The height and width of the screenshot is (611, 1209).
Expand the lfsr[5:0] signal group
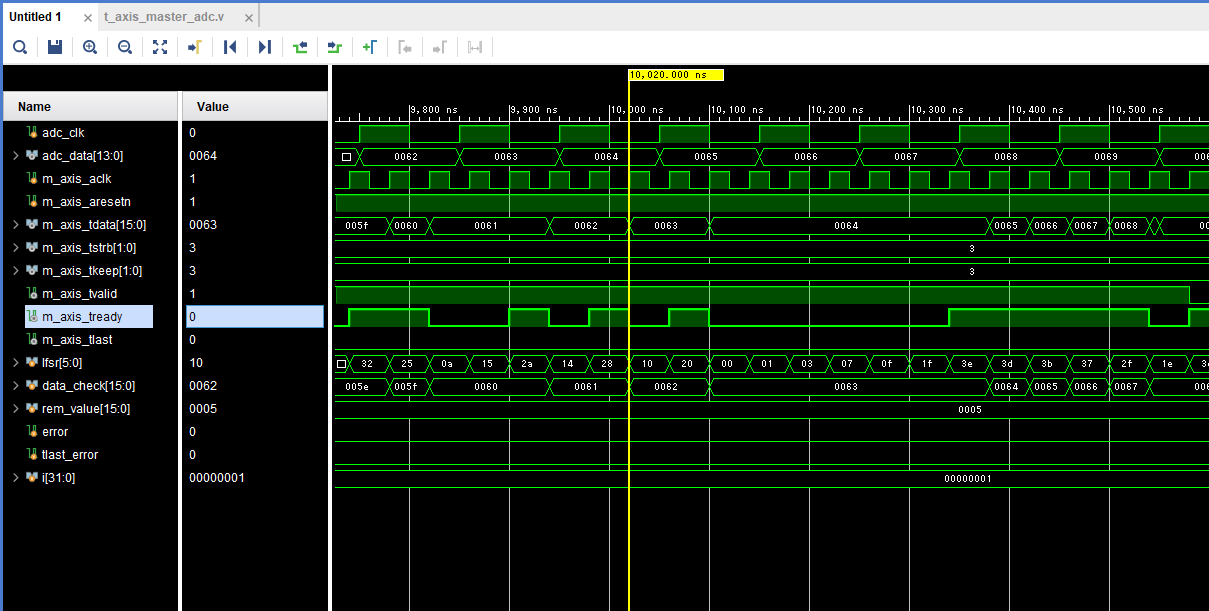click(x=15, y=363)
